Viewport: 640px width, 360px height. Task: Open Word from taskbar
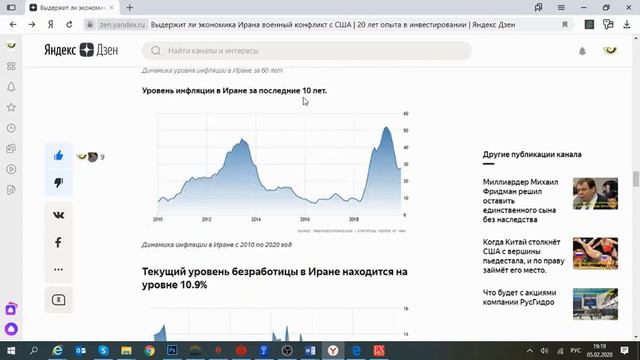[x=310, y=351]
